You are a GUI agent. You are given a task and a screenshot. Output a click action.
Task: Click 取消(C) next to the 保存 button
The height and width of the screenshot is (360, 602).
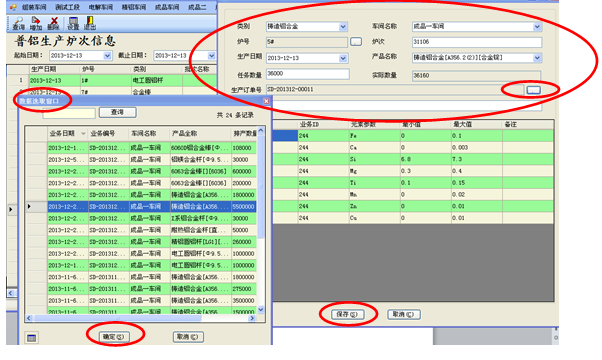404,314
